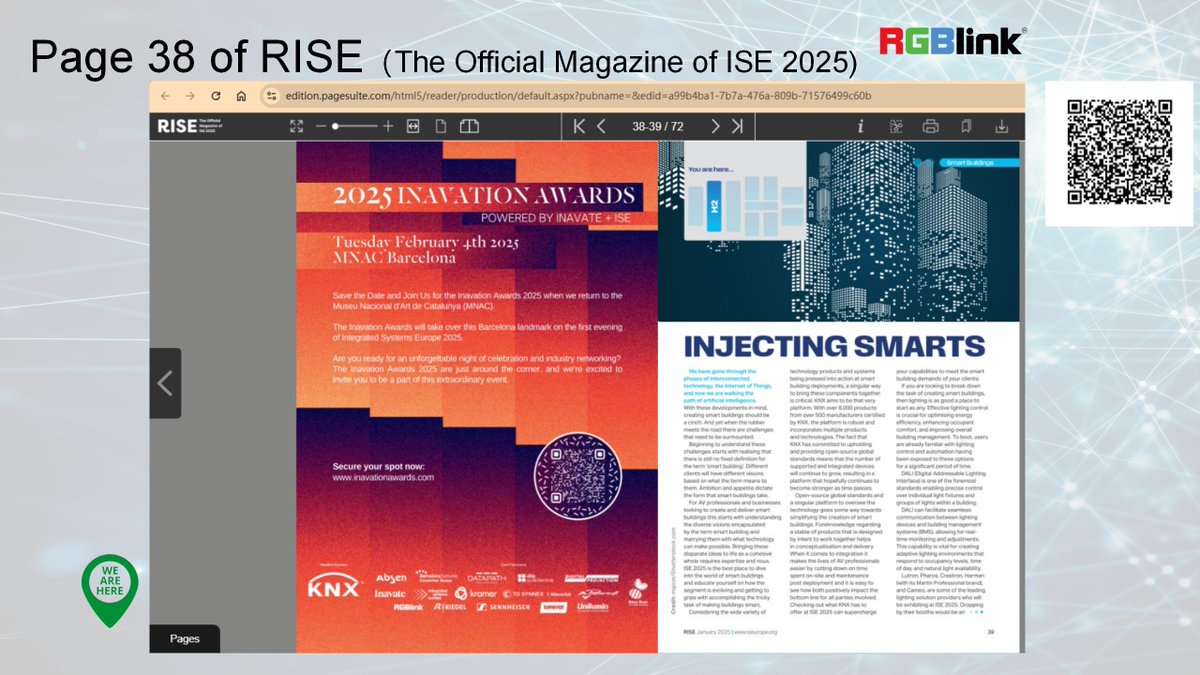Go back using browser back arrow
This screenshot has height=675, width=1200.
[x=165, y=96]
